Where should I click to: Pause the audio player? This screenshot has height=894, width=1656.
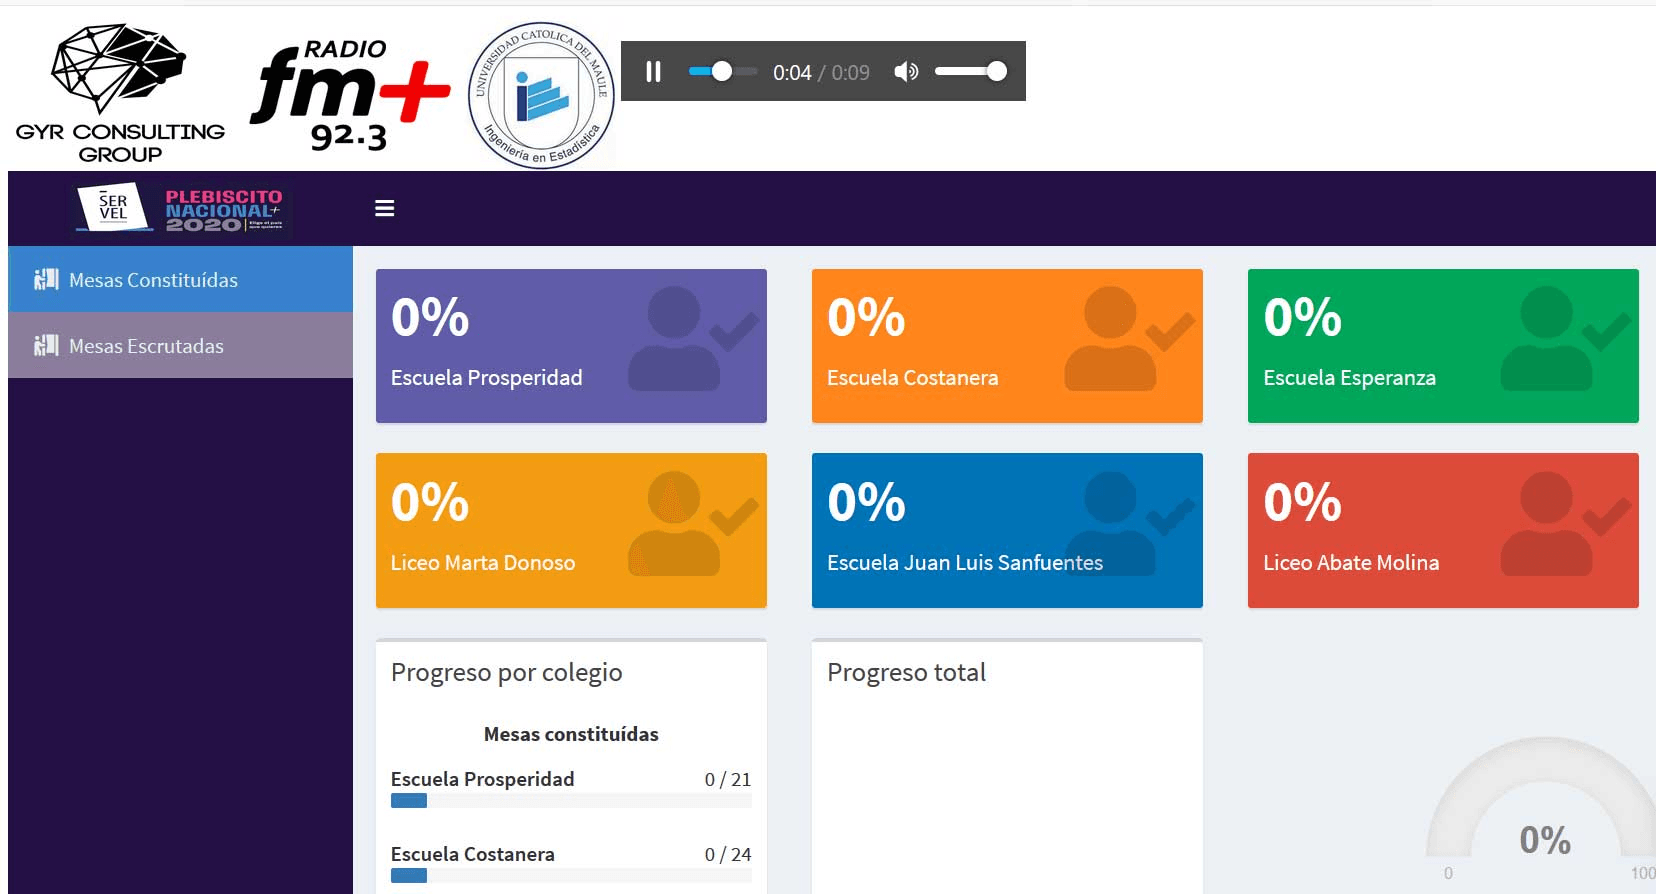click(653, 72)
